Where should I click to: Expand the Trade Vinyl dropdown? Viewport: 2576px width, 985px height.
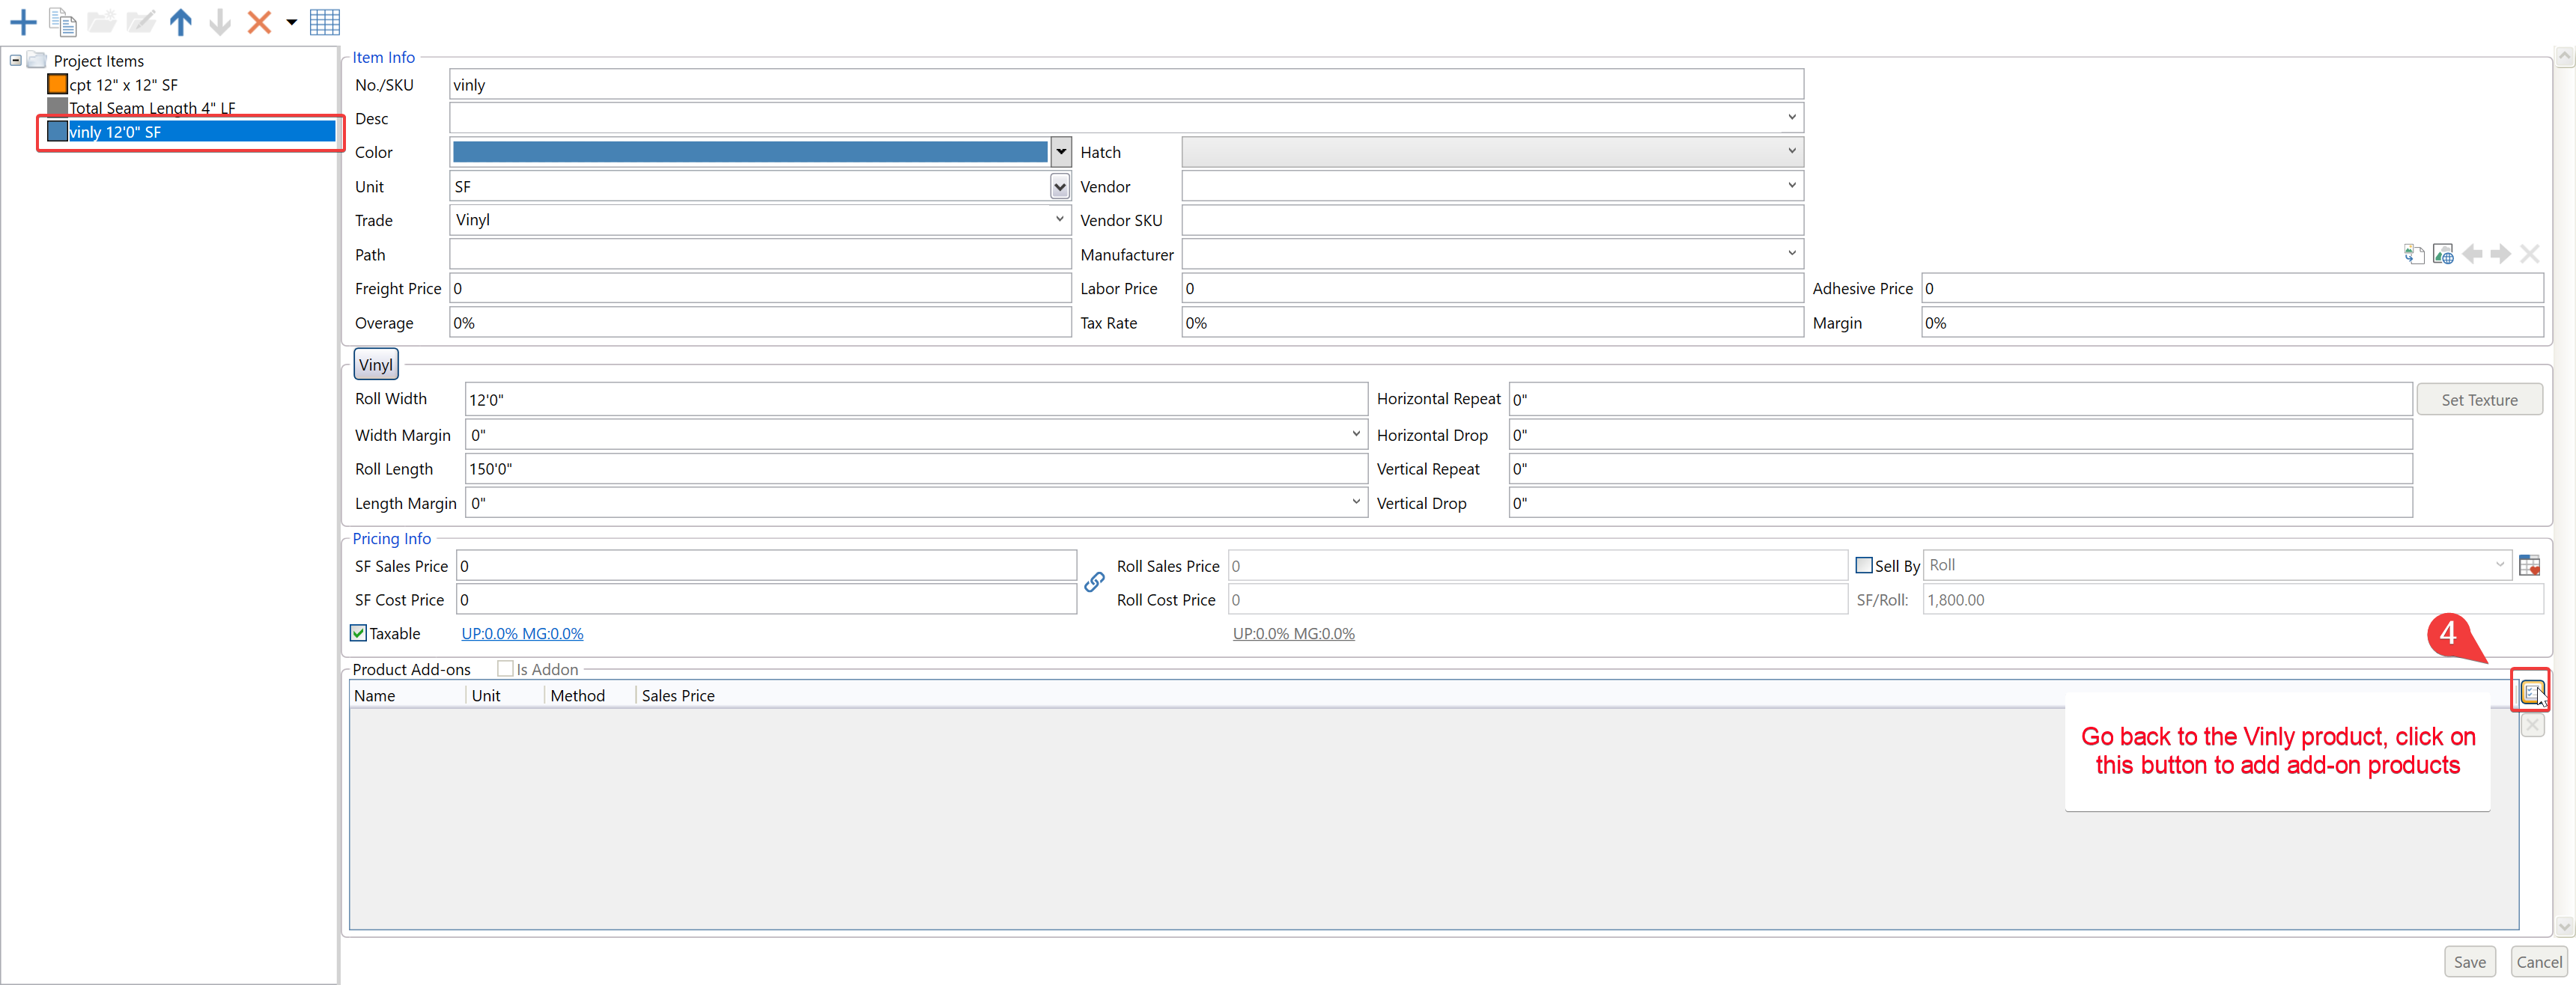tap(1059, 220)
